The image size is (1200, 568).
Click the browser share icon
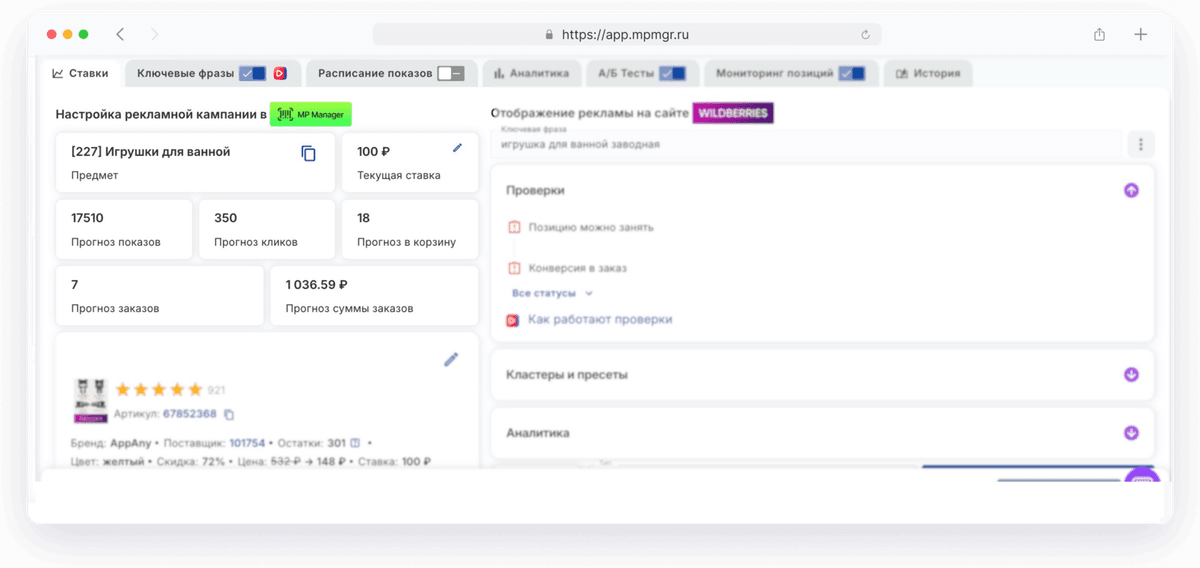[x=1100, y=34]
